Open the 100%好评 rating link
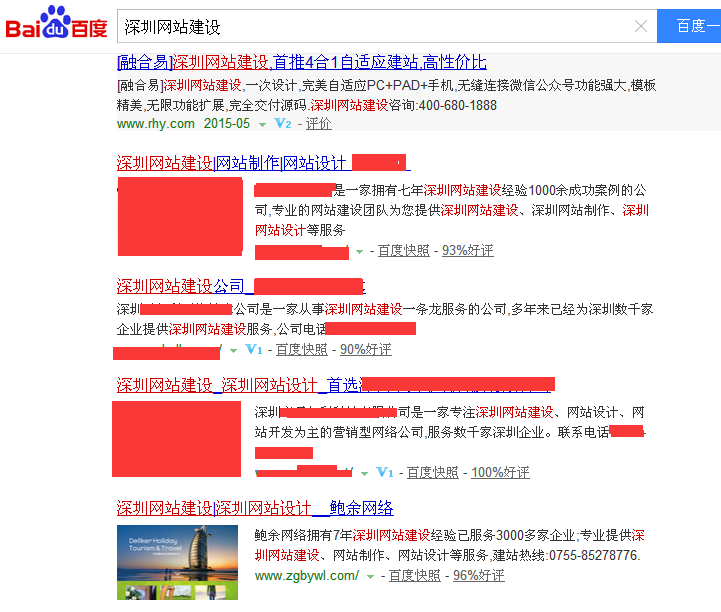The image size is (721, 612). tap(500, 472)
